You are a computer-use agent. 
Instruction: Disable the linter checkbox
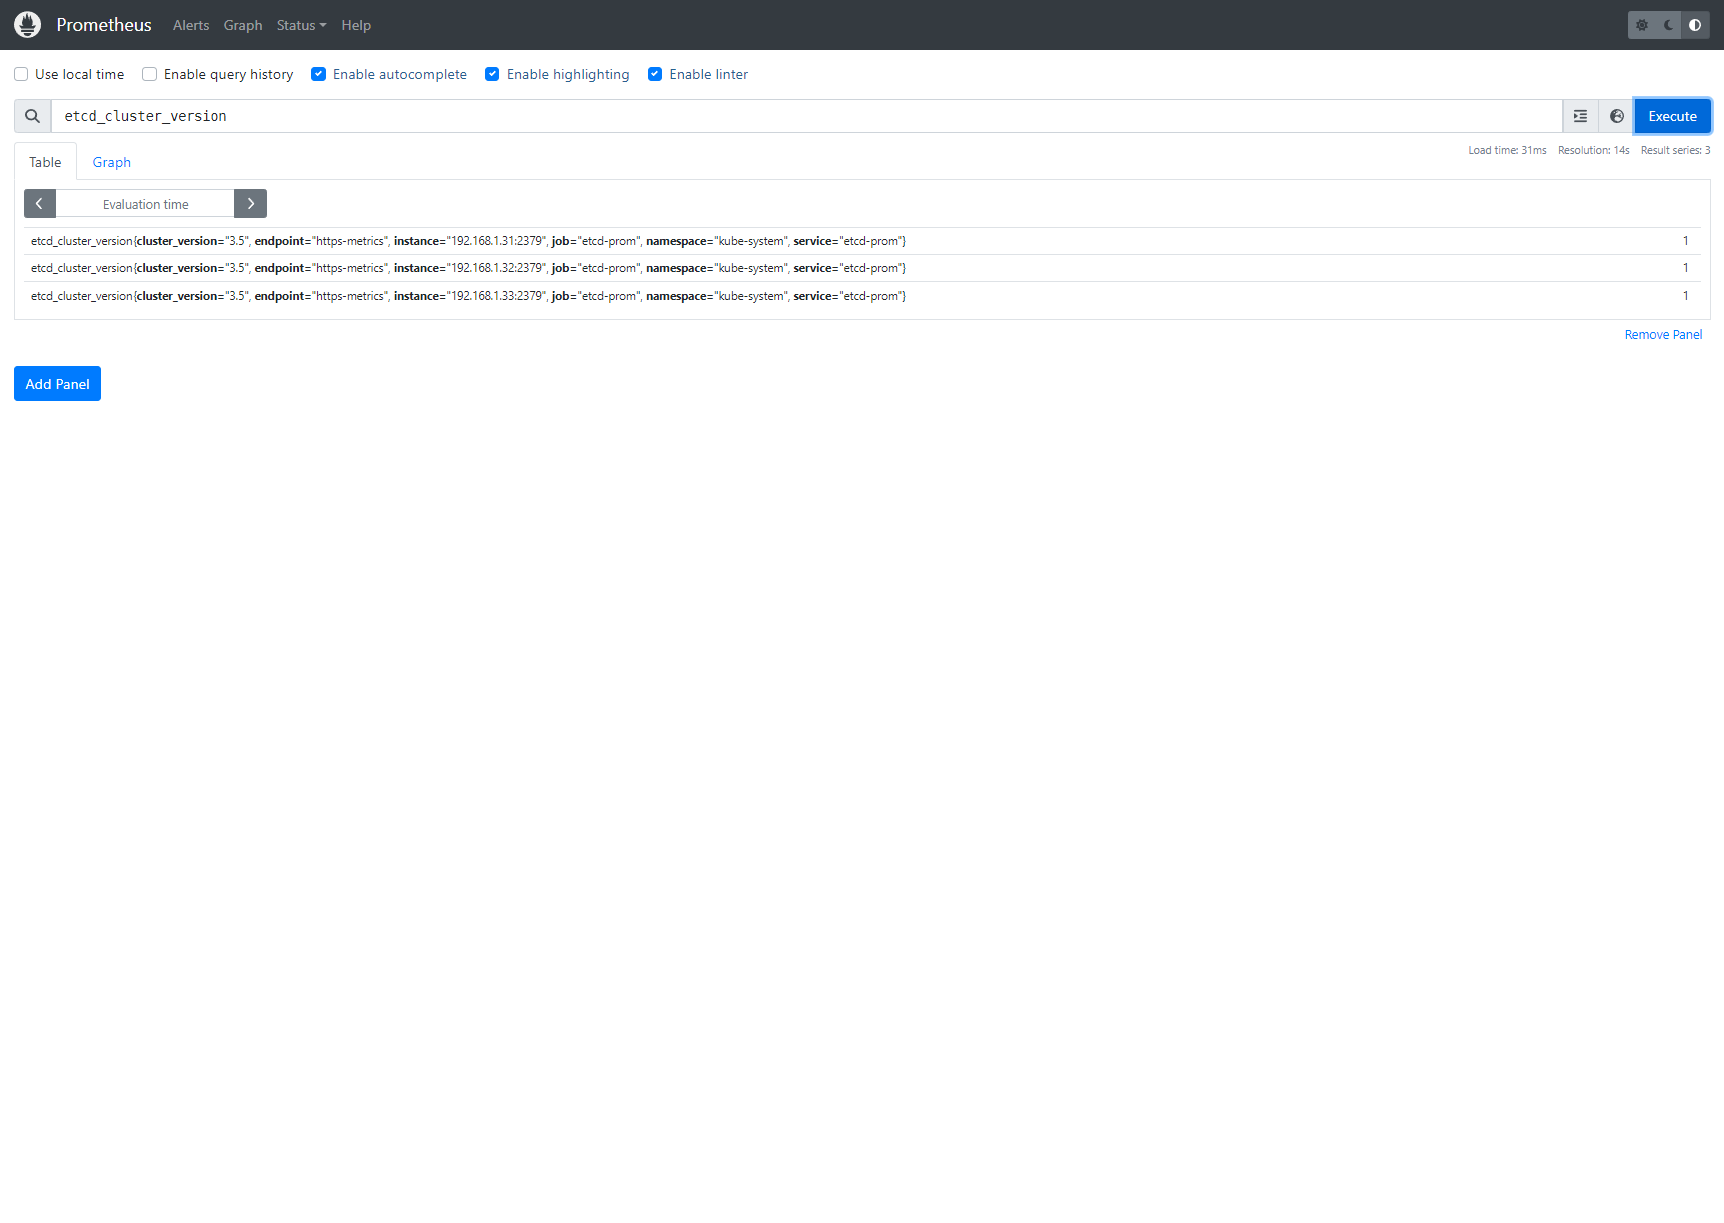point(655,74)
